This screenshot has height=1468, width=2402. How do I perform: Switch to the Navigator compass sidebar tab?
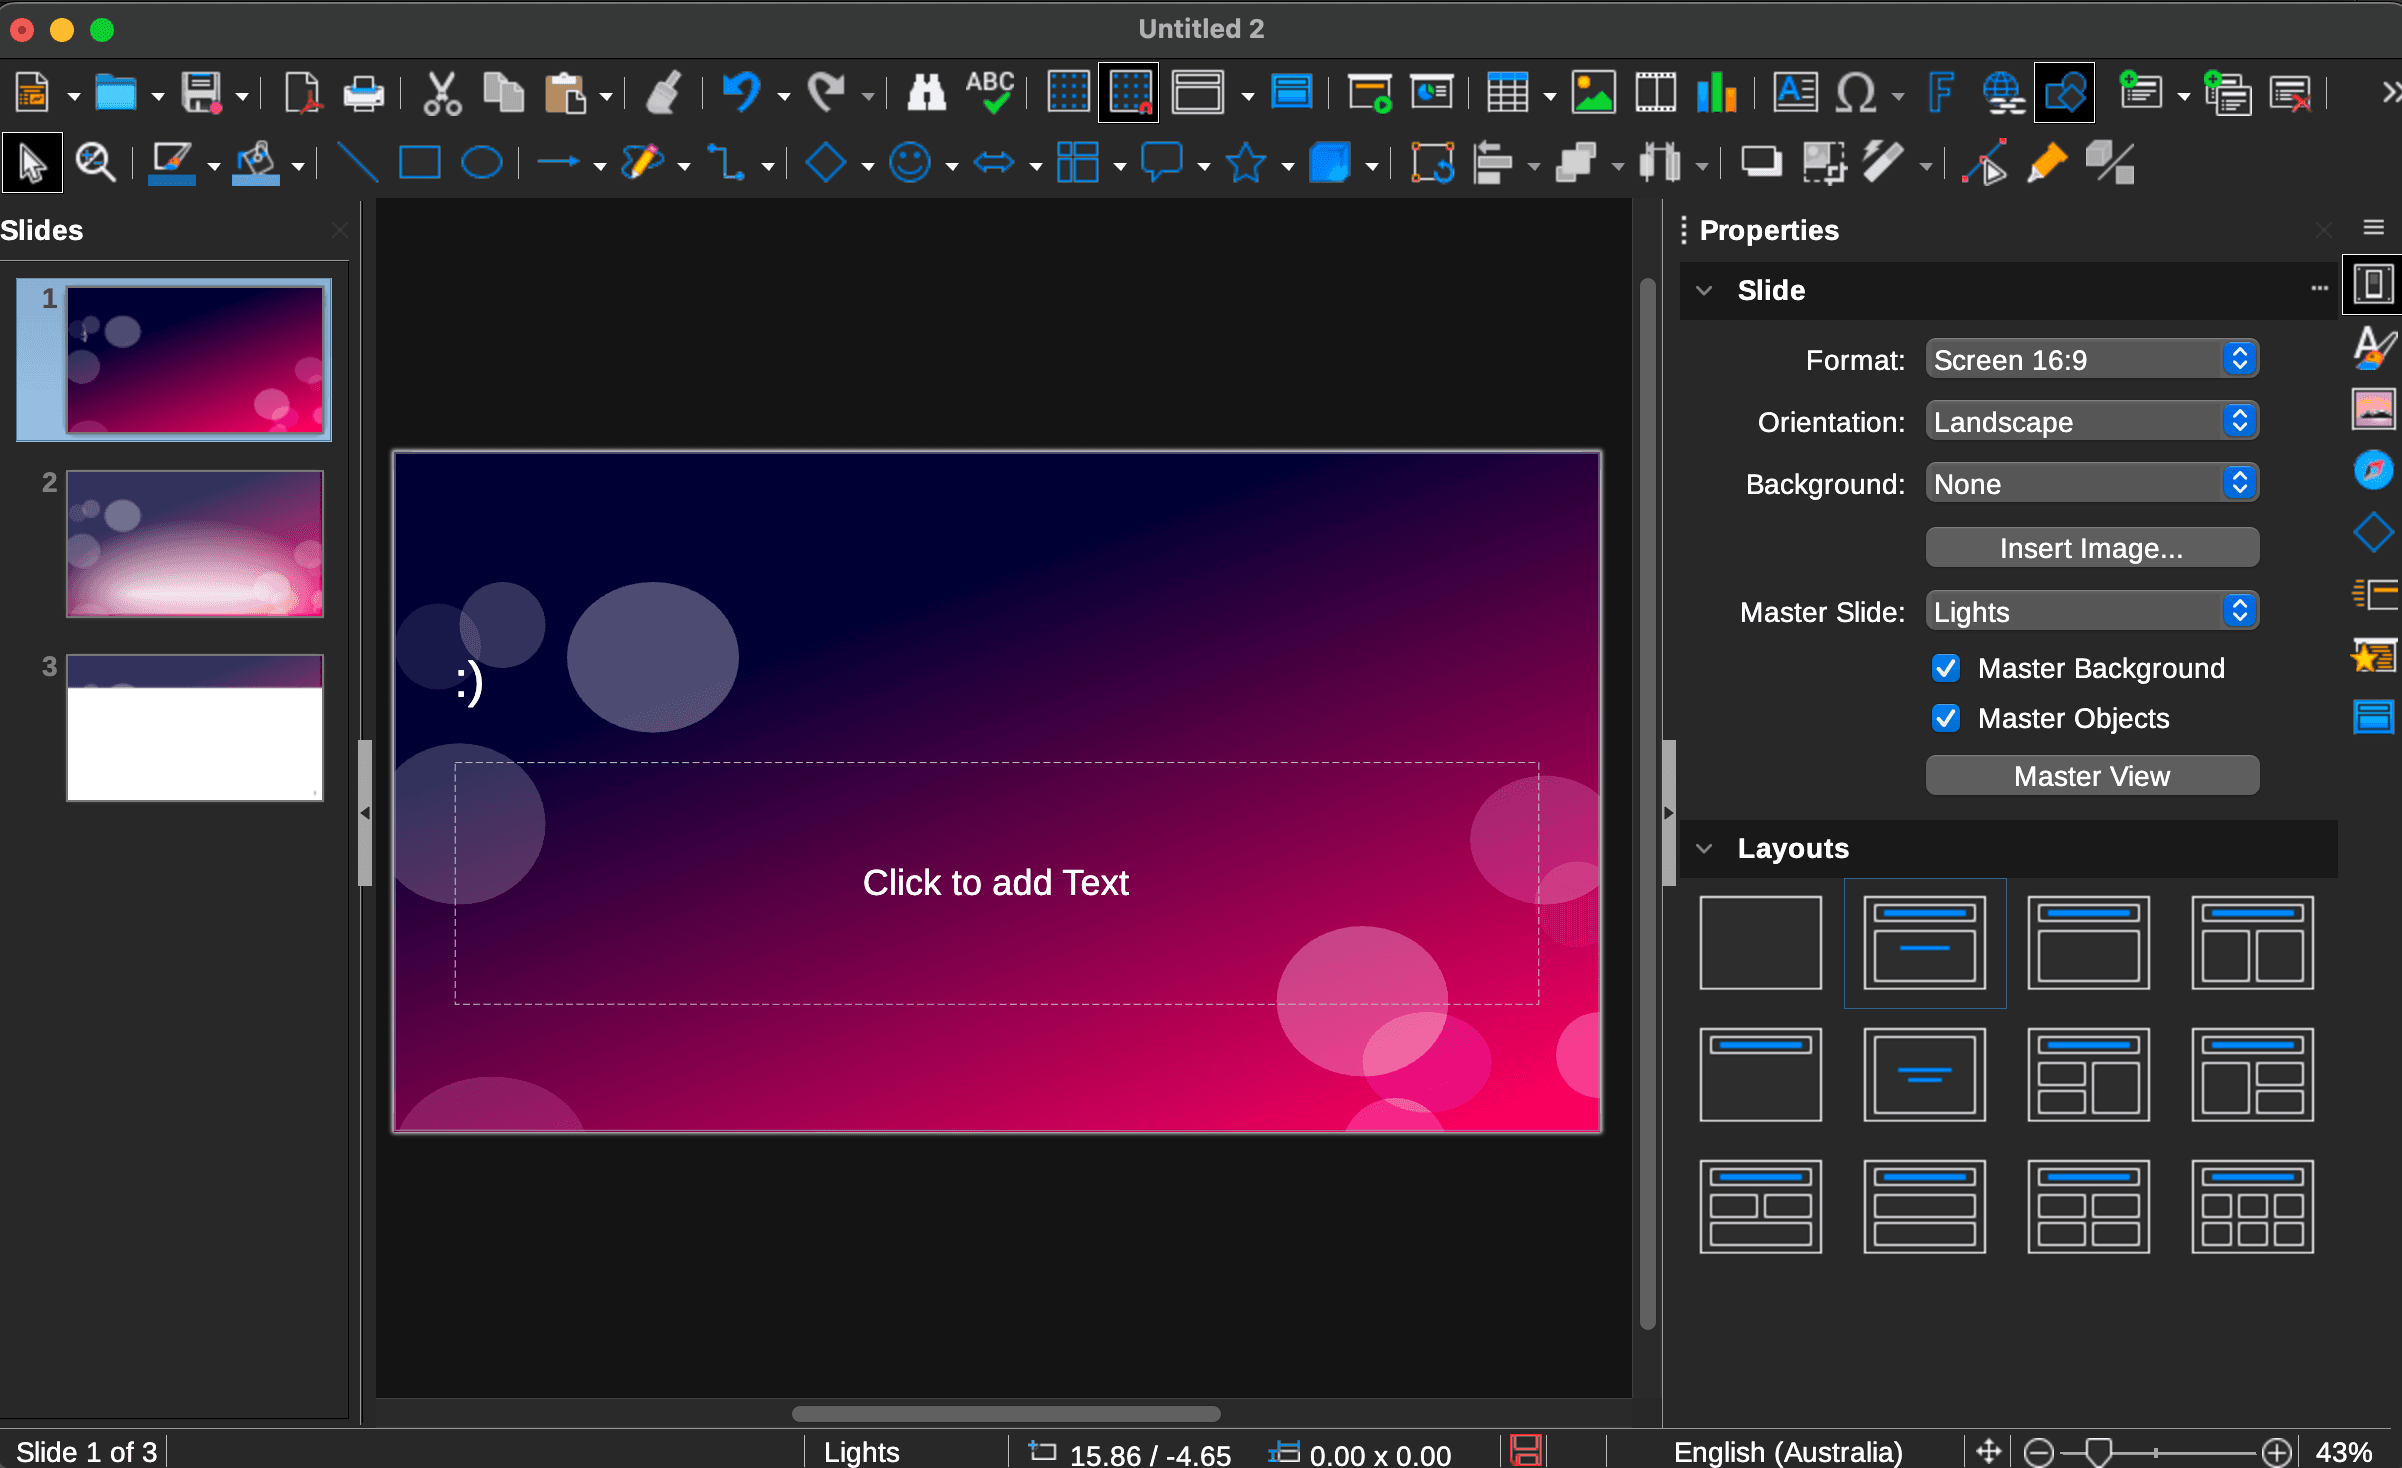(2373, 470)
